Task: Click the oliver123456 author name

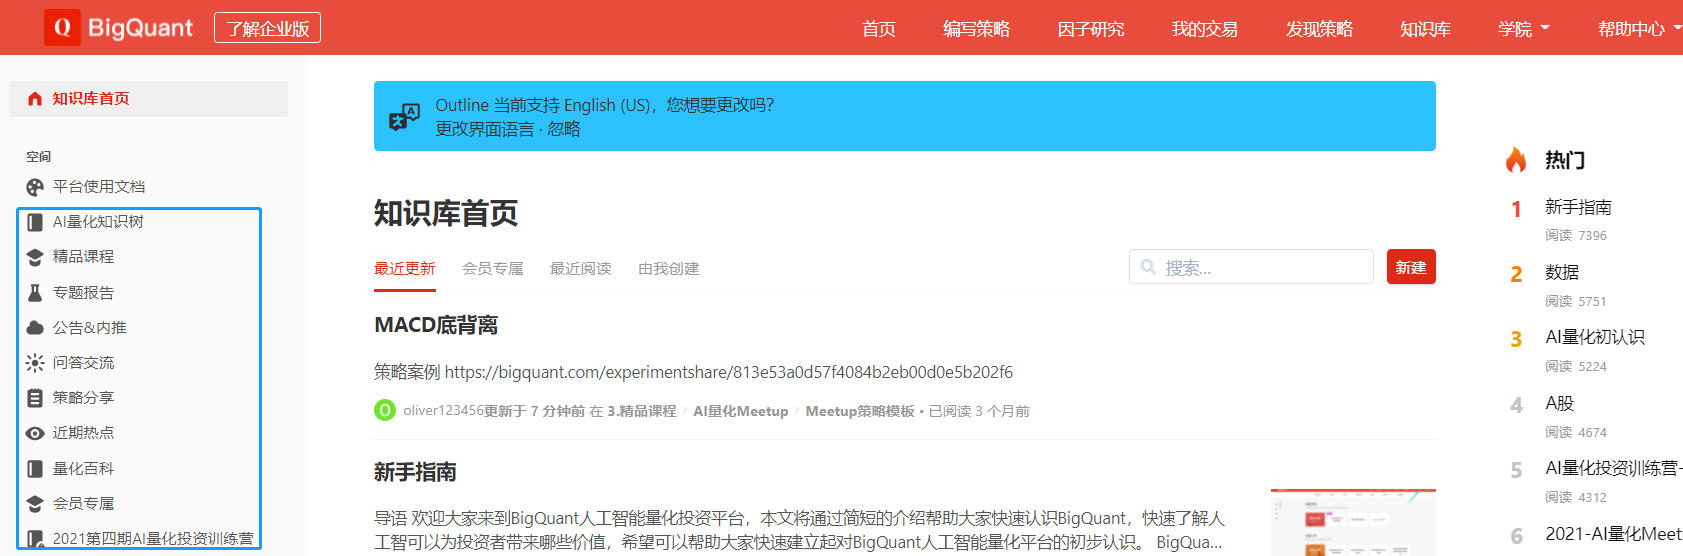Action: (443, 411)
